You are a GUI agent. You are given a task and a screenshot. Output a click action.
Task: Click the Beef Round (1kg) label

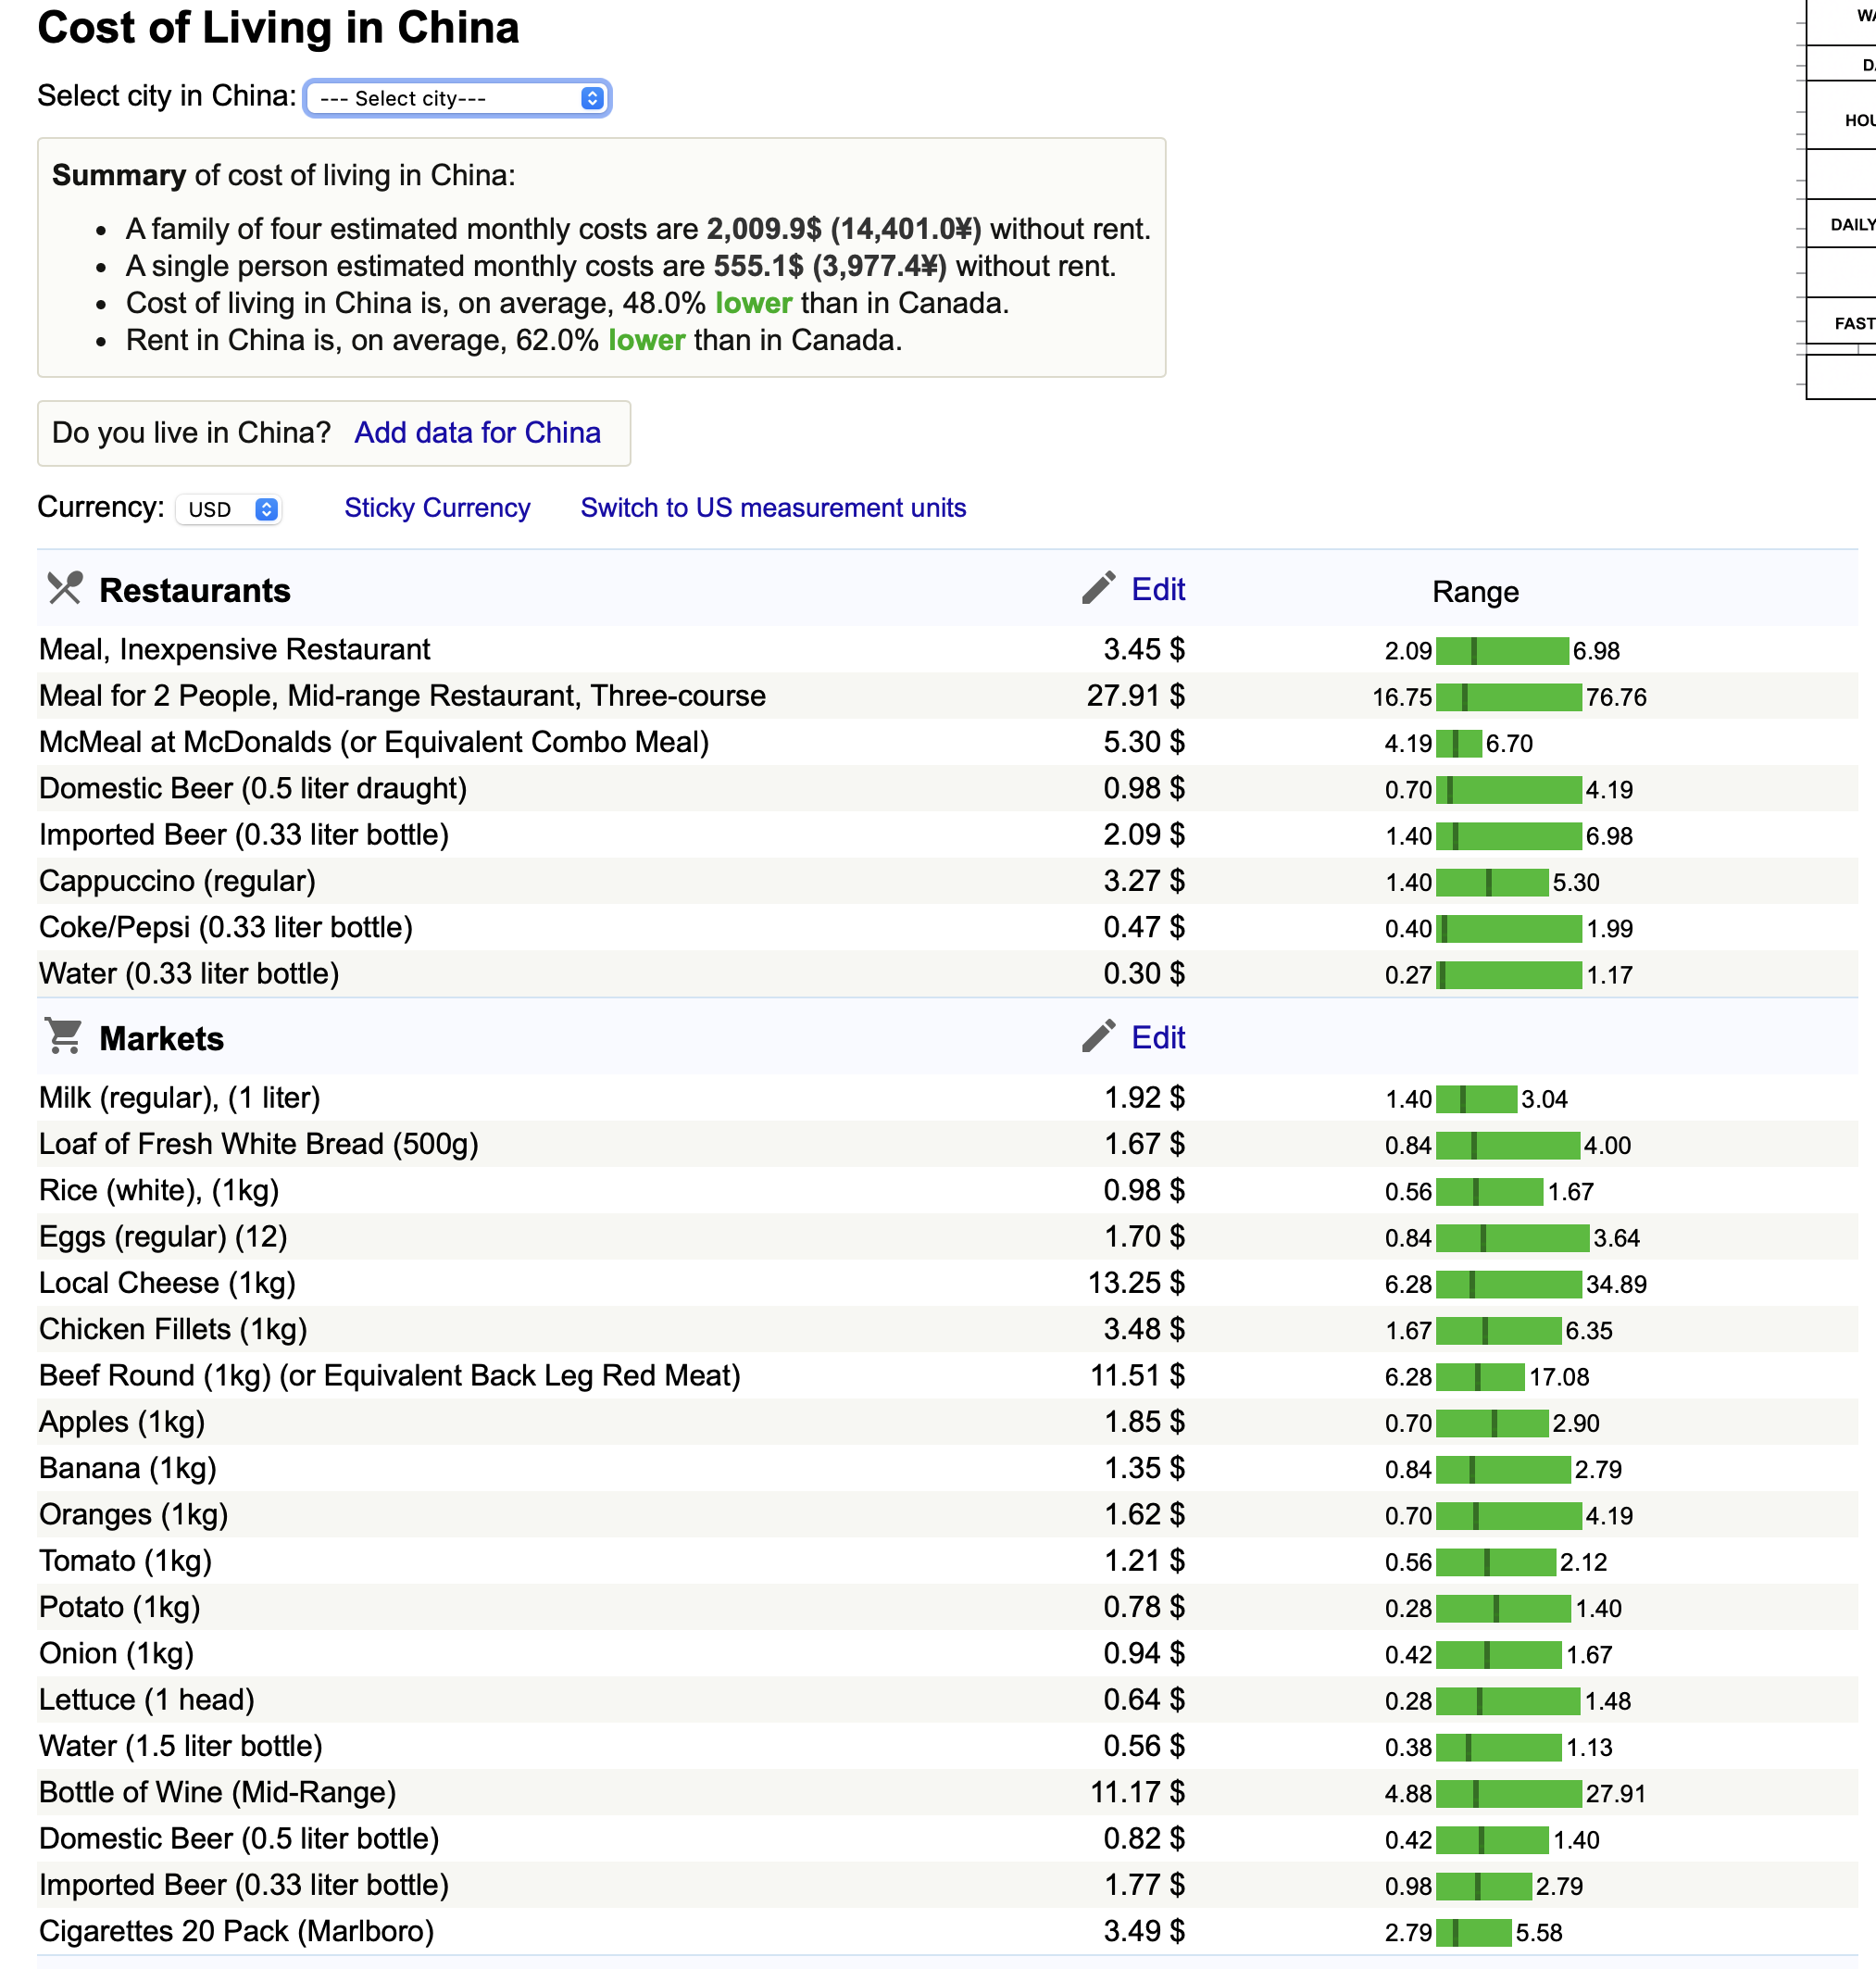coord(390,1375)
